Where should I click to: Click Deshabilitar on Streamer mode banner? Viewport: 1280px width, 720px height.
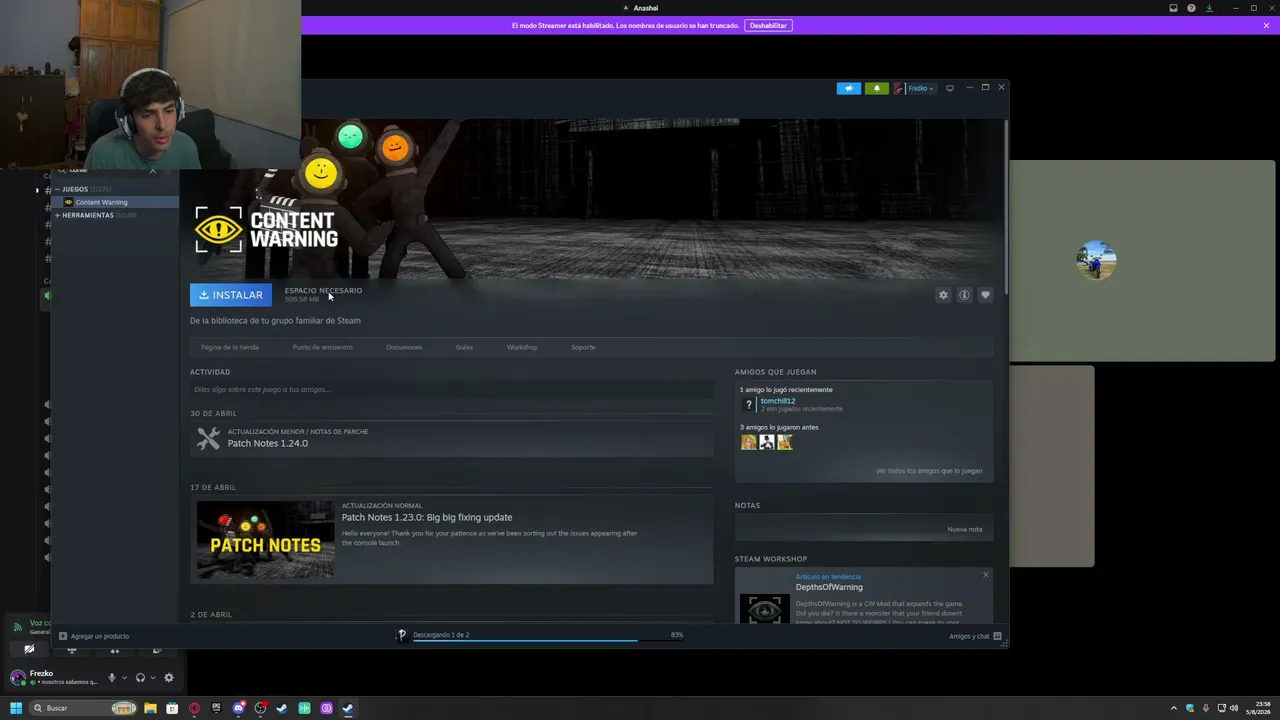pyautogui.click(x=768, y=25)
